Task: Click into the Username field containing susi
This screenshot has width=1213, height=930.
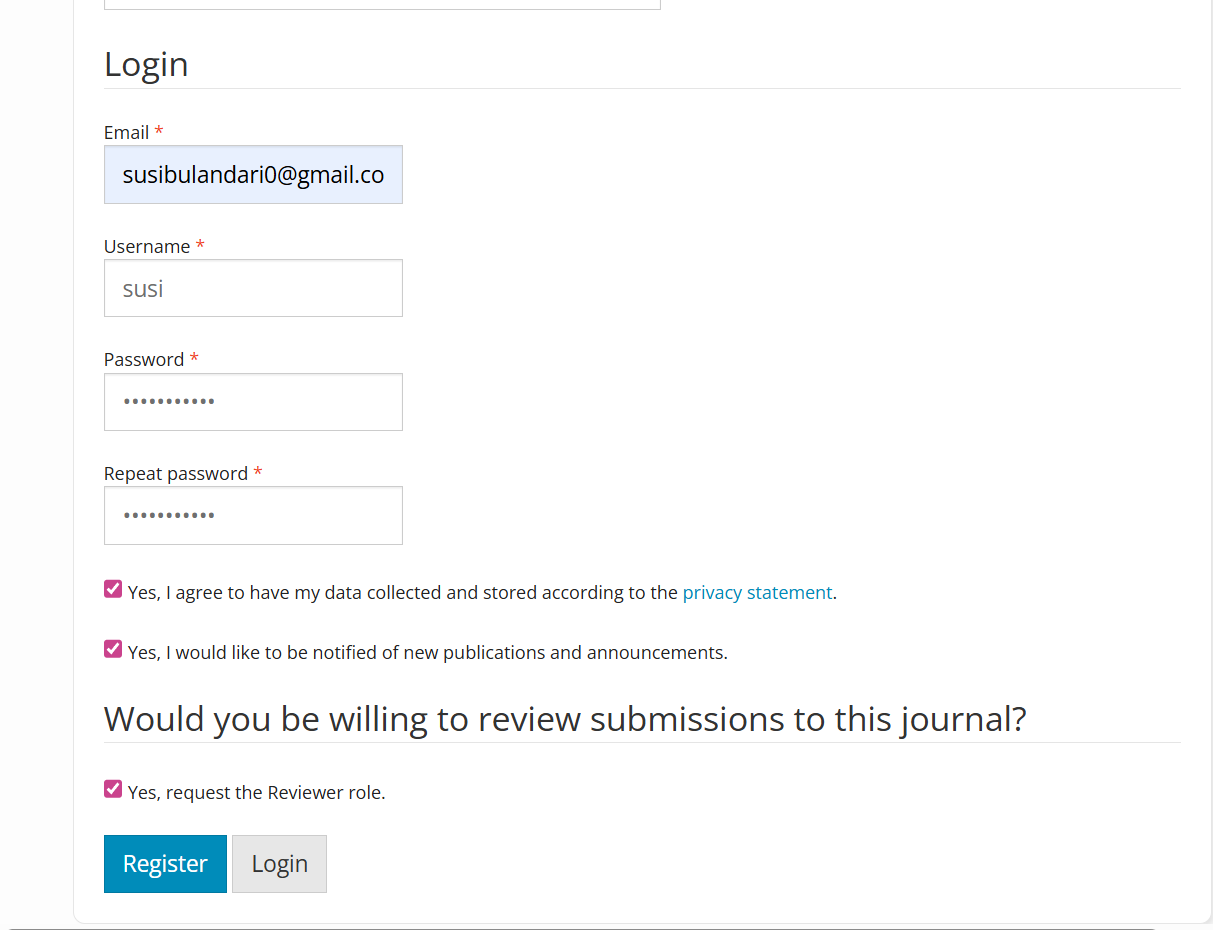Action: click(253, 289)
